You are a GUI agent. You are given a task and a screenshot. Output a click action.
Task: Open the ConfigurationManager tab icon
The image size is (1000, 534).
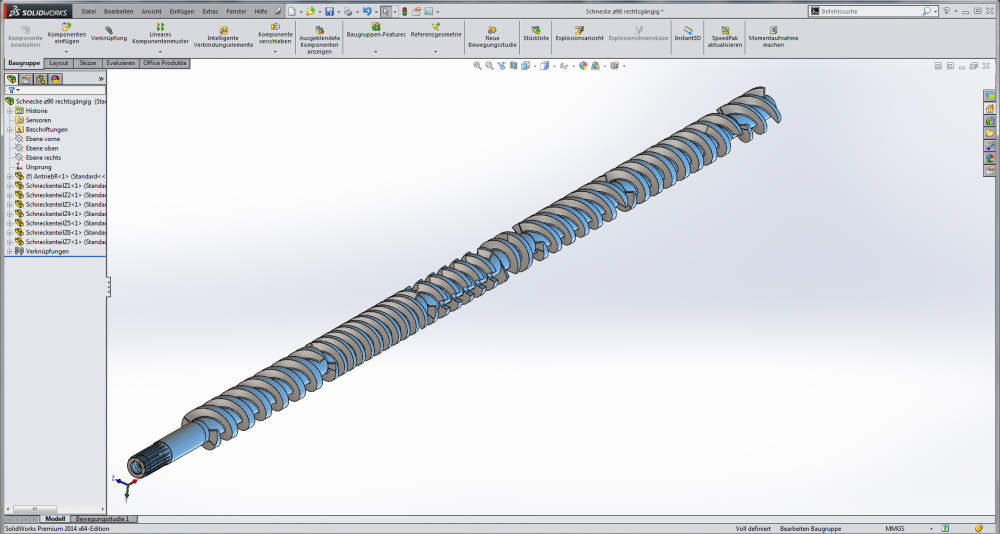(x=40, y=79)
